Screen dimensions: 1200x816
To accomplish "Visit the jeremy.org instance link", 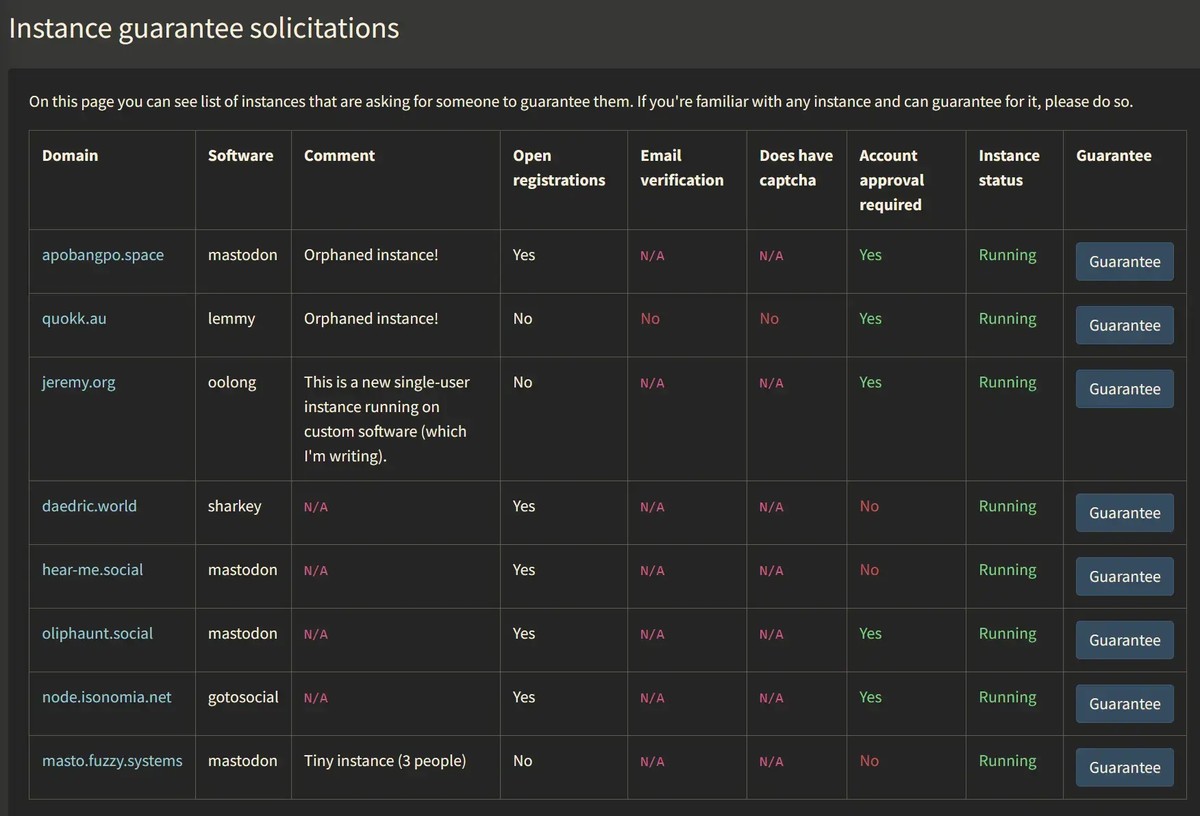I will click(78, 382).
